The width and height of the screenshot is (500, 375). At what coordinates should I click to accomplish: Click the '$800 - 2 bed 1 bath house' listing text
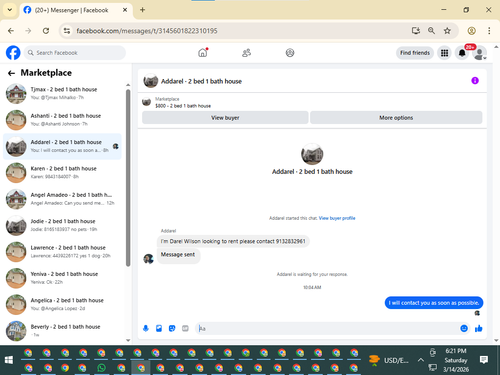pyautogui.click(x=183, y=106)
